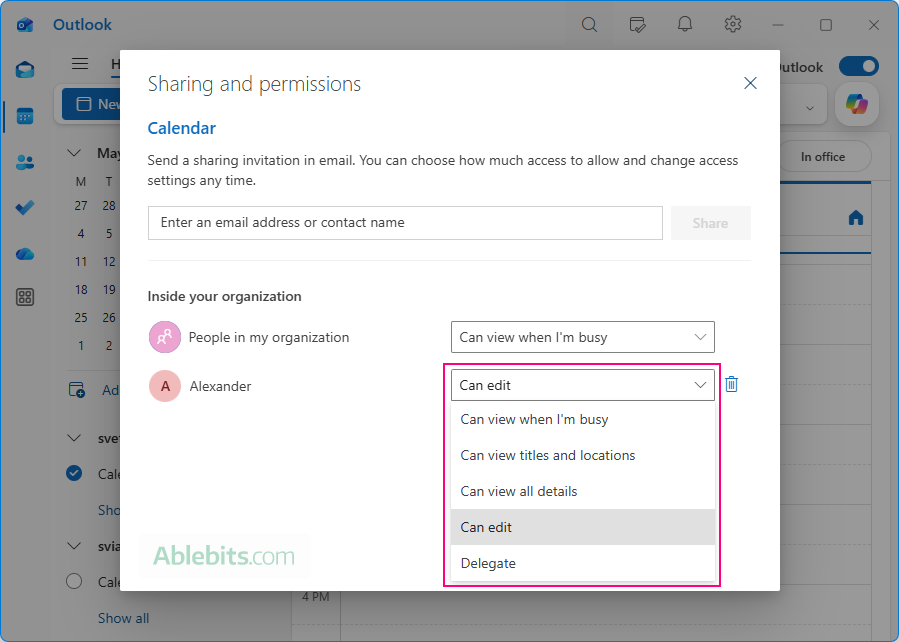The height and width of the screenshot is (642, 899).
Task: Select day 4 in mini calendar
Action: coord(81,233)
